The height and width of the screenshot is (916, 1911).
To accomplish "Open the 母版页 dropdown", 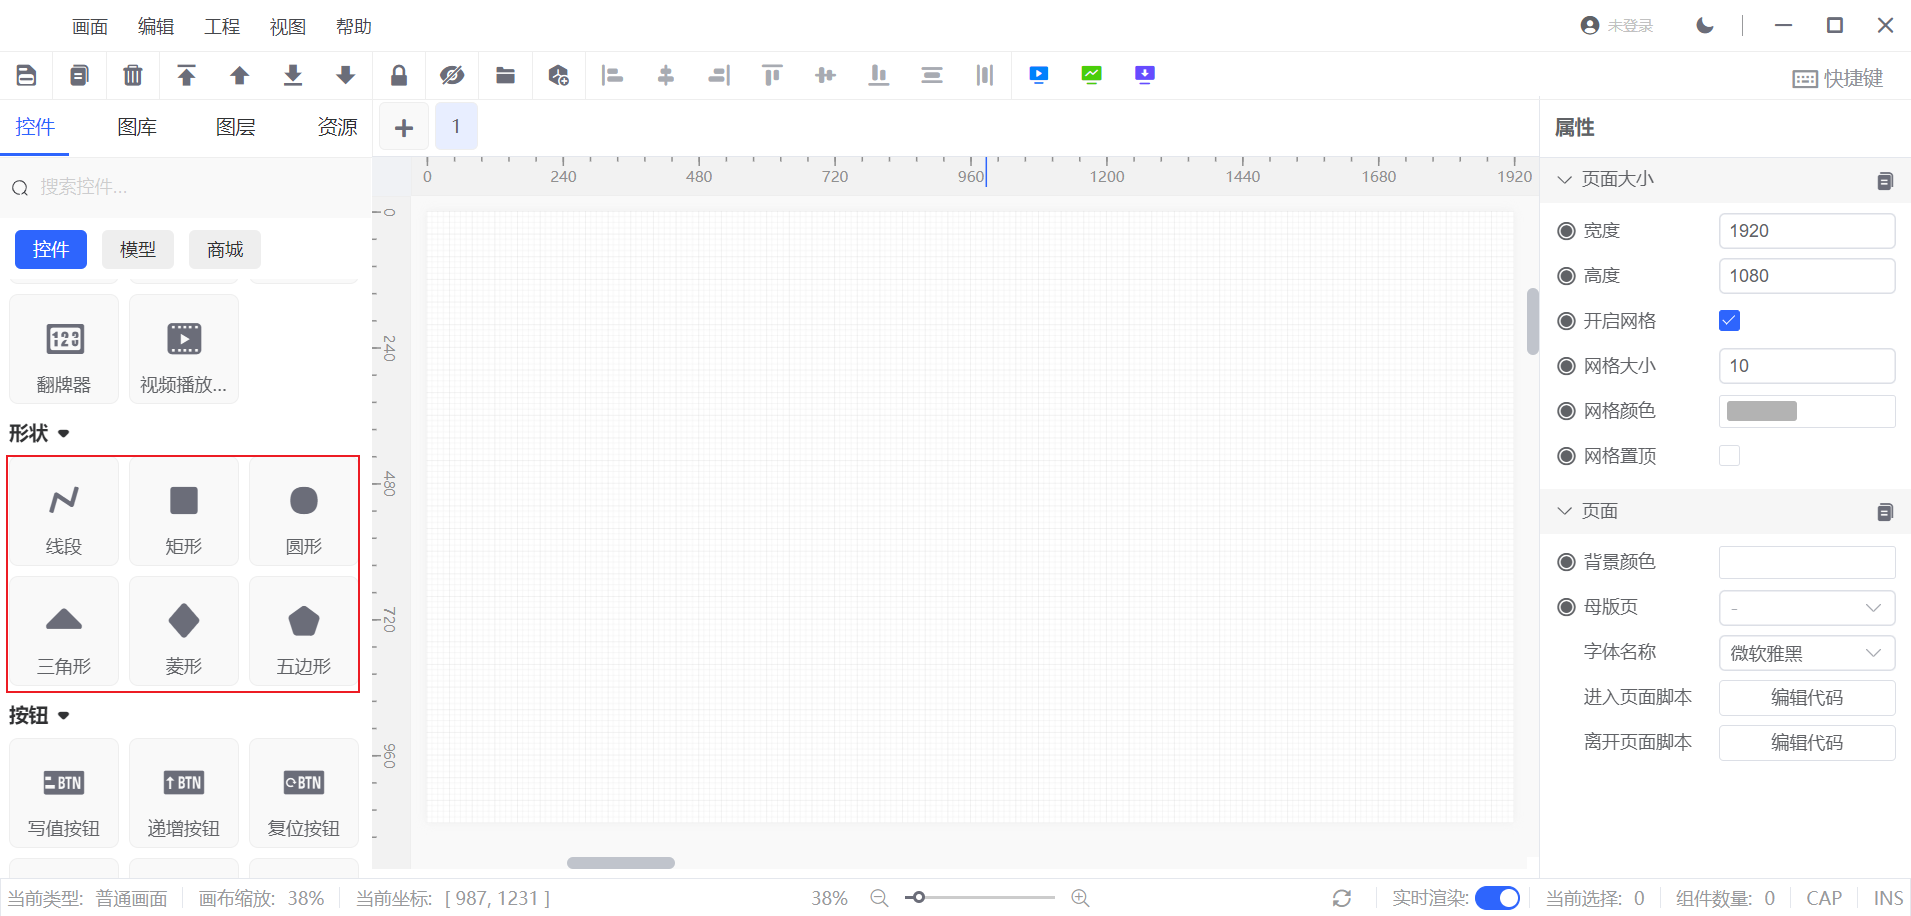I will (1806, 608).
